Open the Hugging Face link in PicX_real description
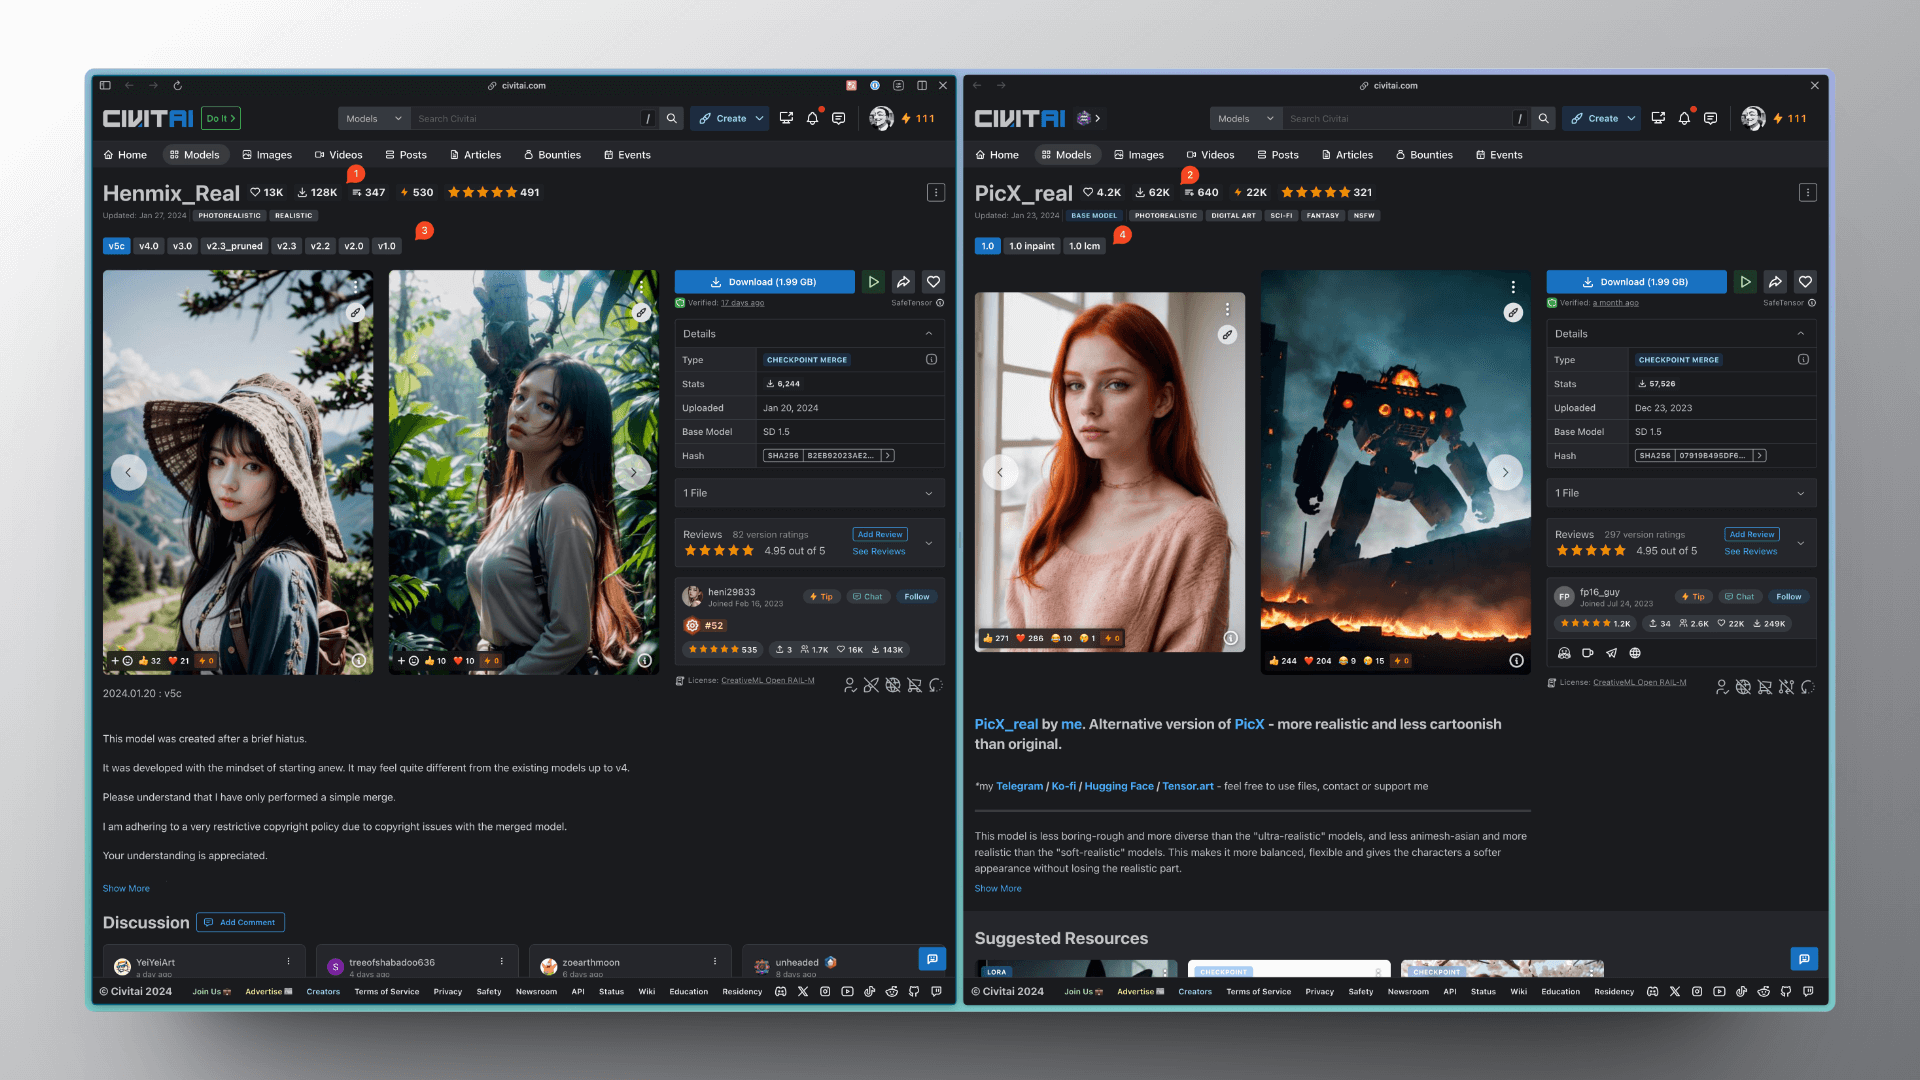 [x=1119, y=786]
